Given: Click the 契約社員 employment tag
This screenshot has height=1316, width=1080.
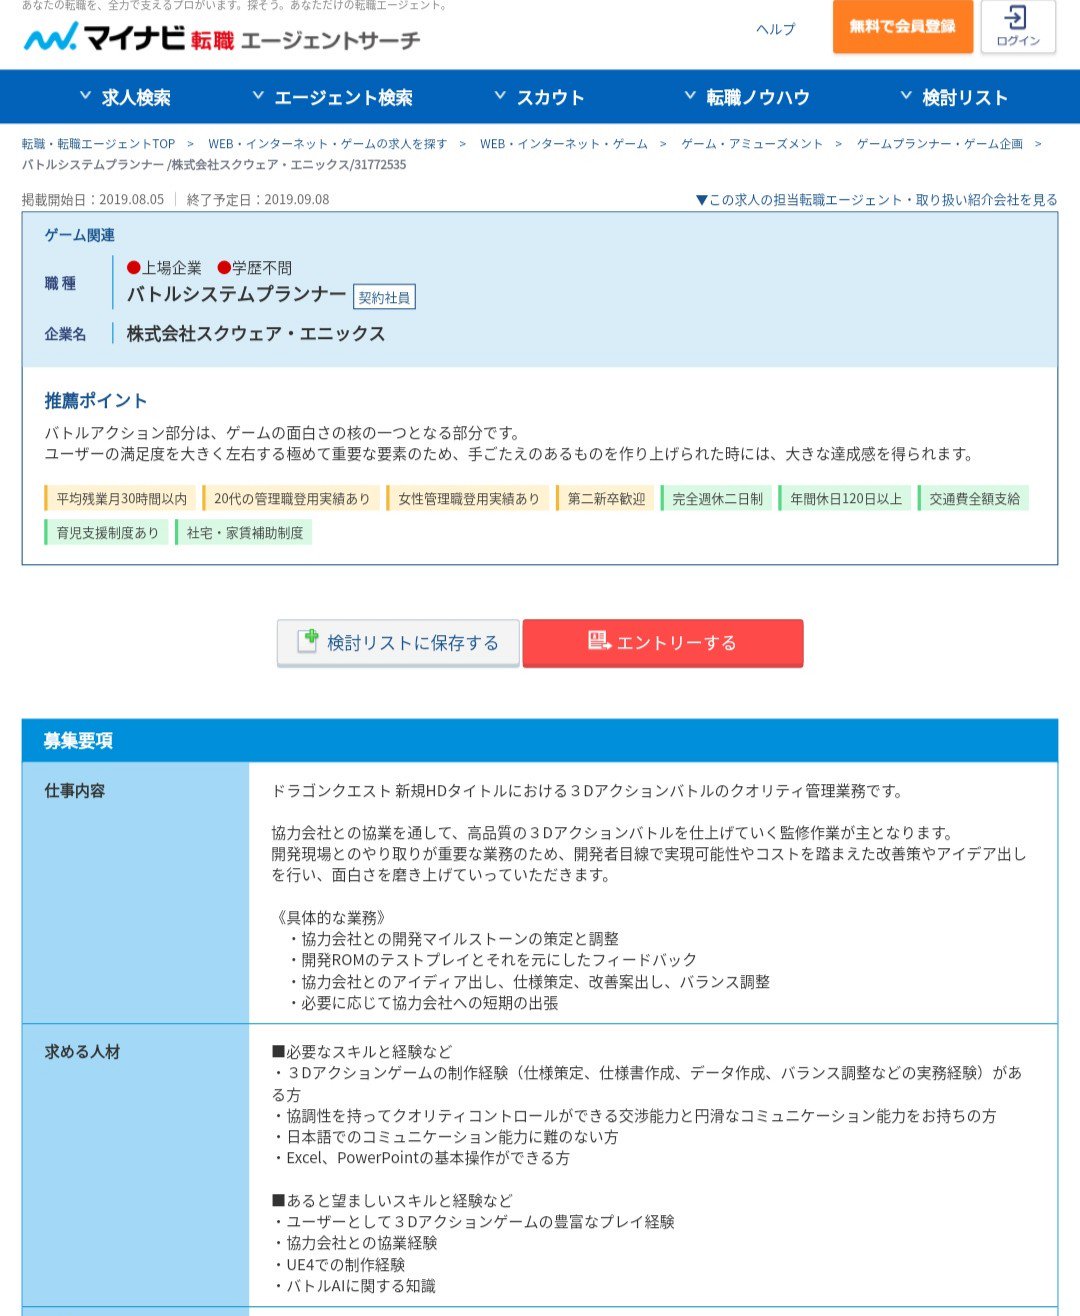Looking at the screenshot, I should point(384,297).
